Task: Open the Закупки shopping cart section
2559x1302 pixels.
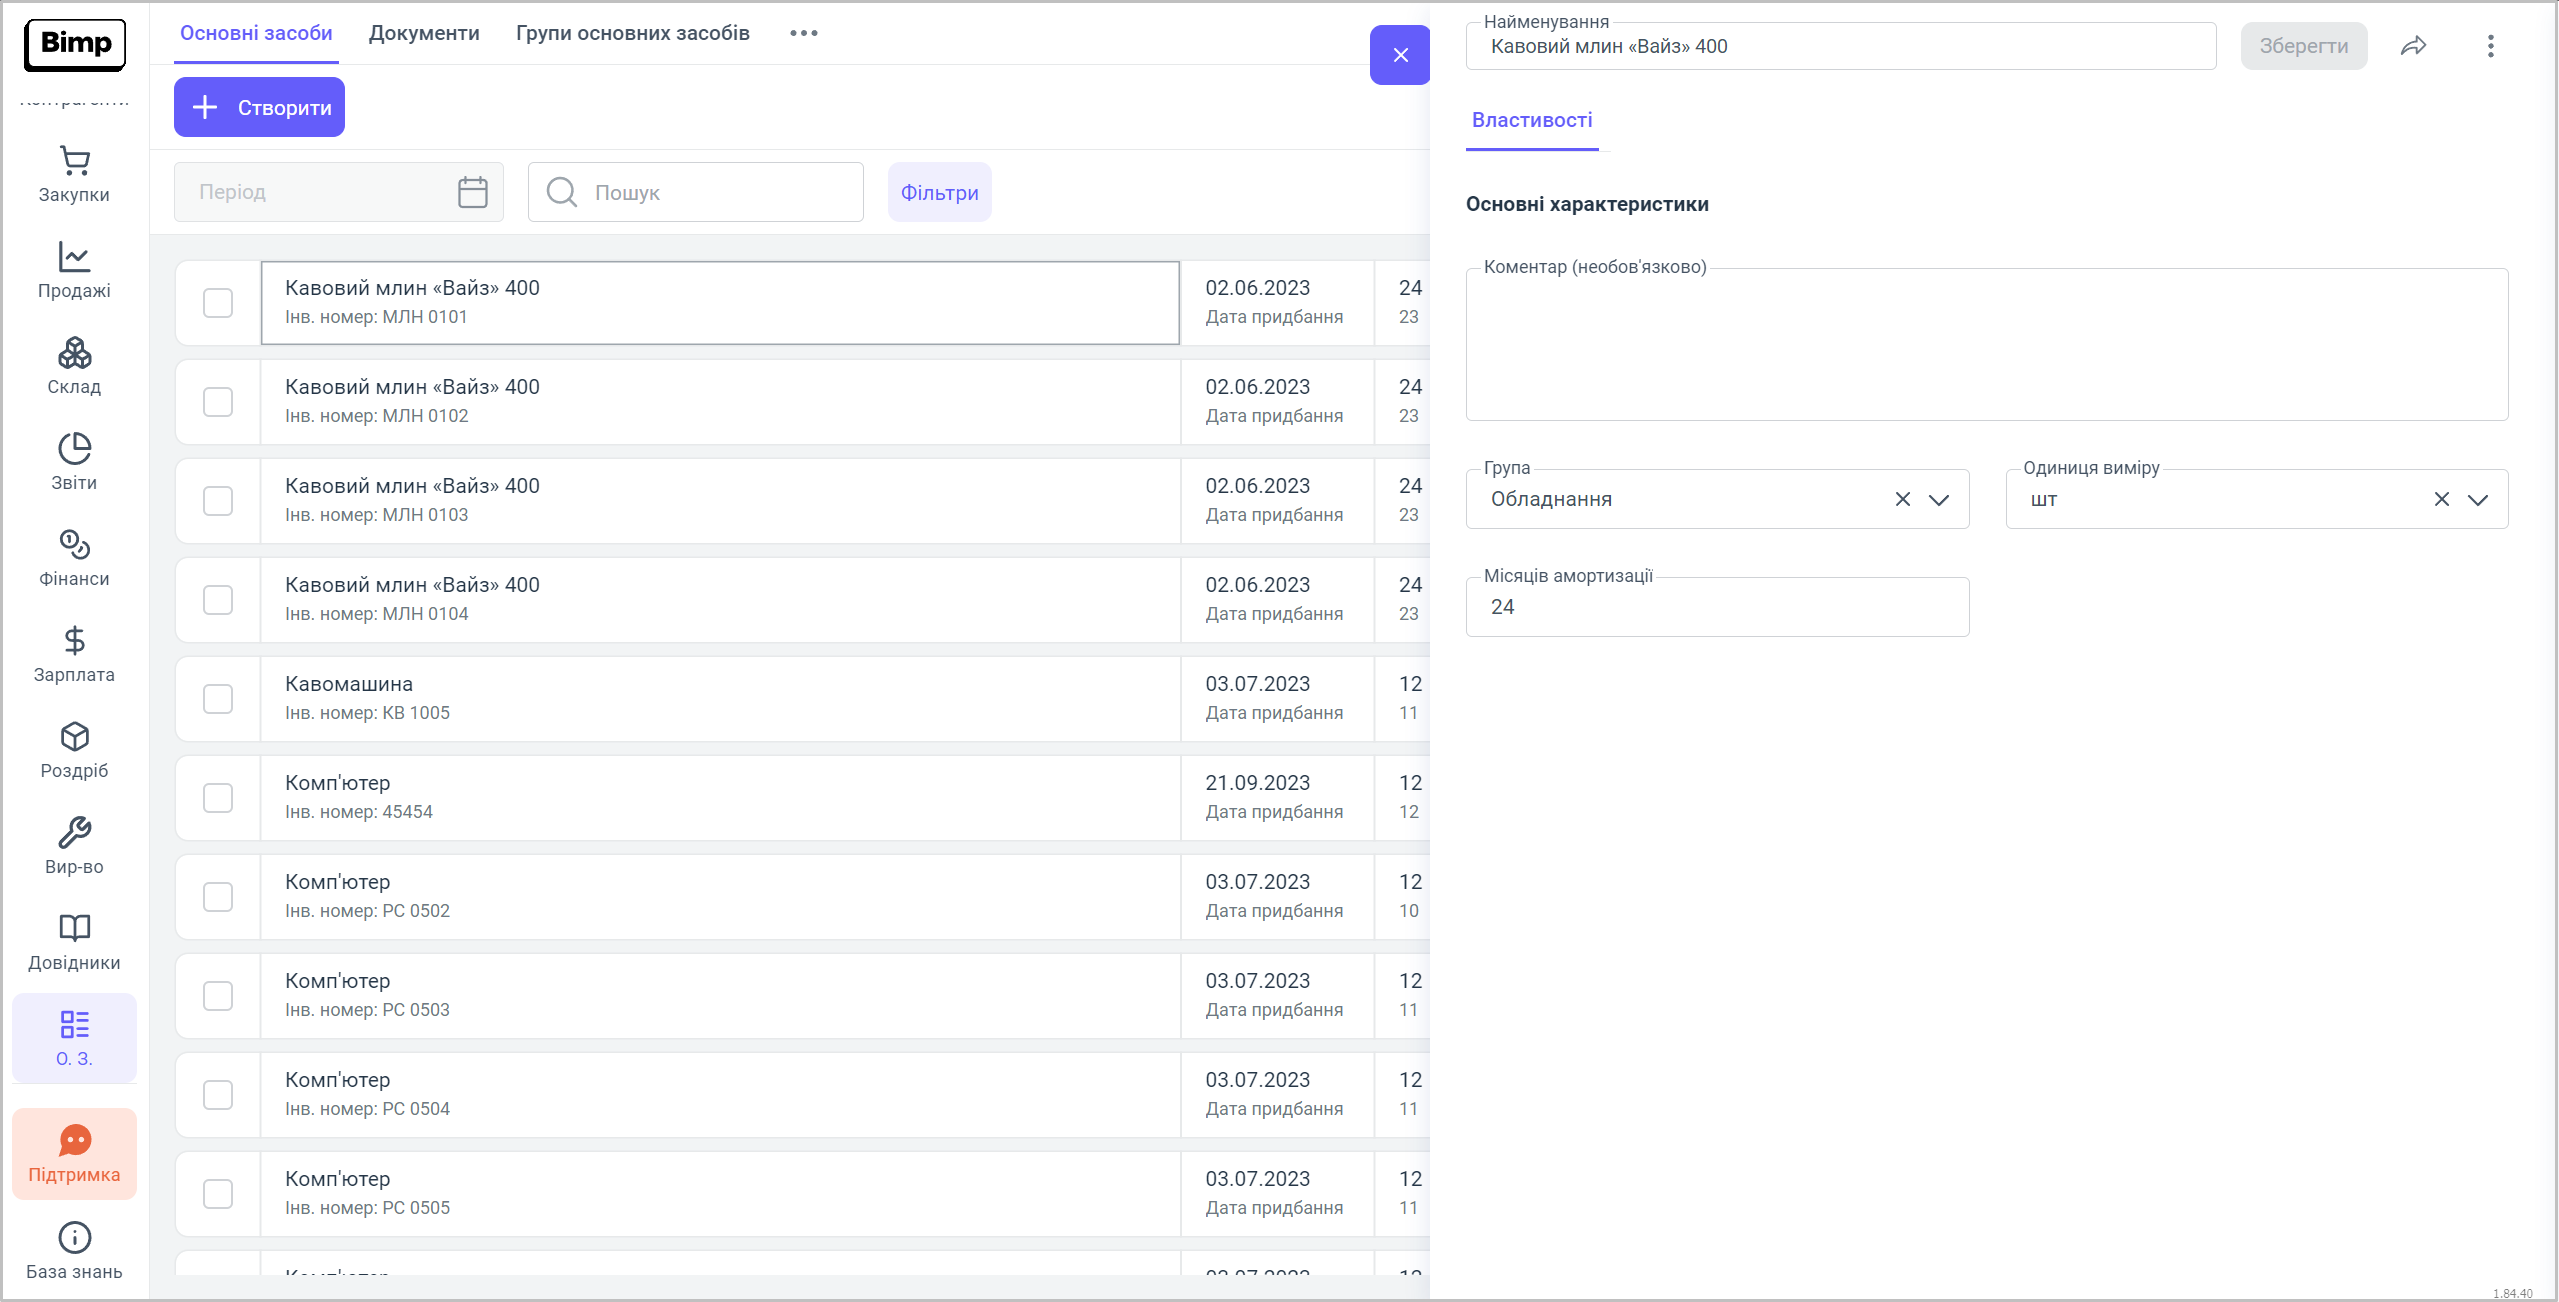Action: (74, 175)
